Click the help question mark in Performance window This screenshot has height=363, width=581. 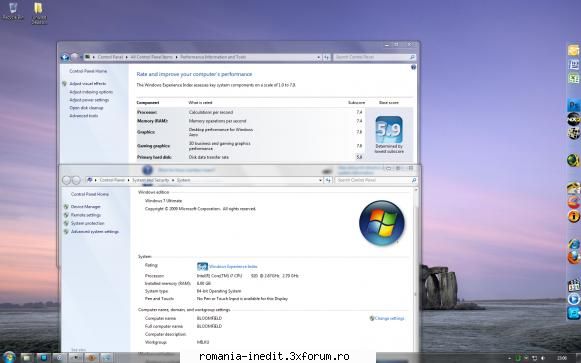414,67
